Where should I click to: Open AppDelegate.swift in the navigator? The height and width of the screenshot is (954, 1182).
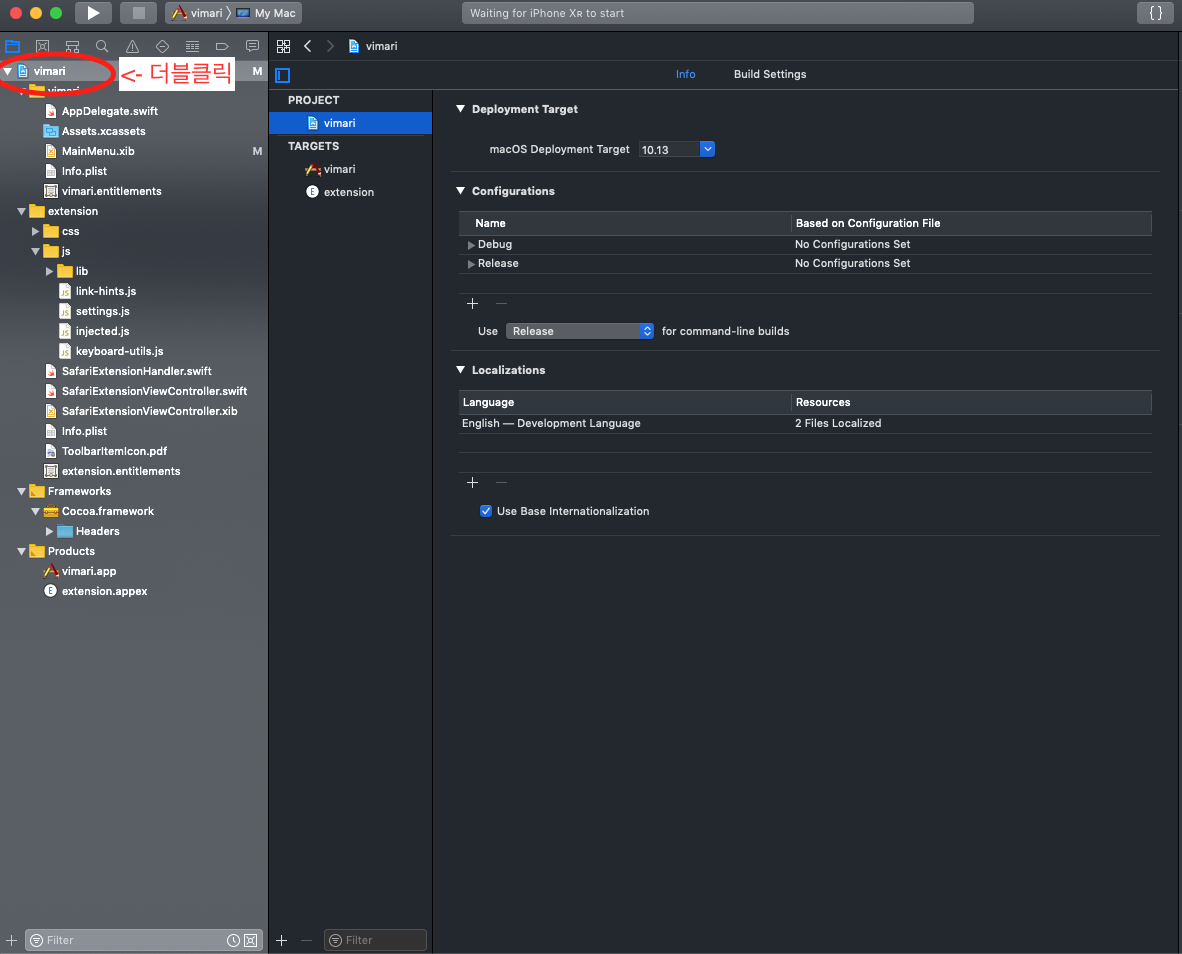[109, 111]
